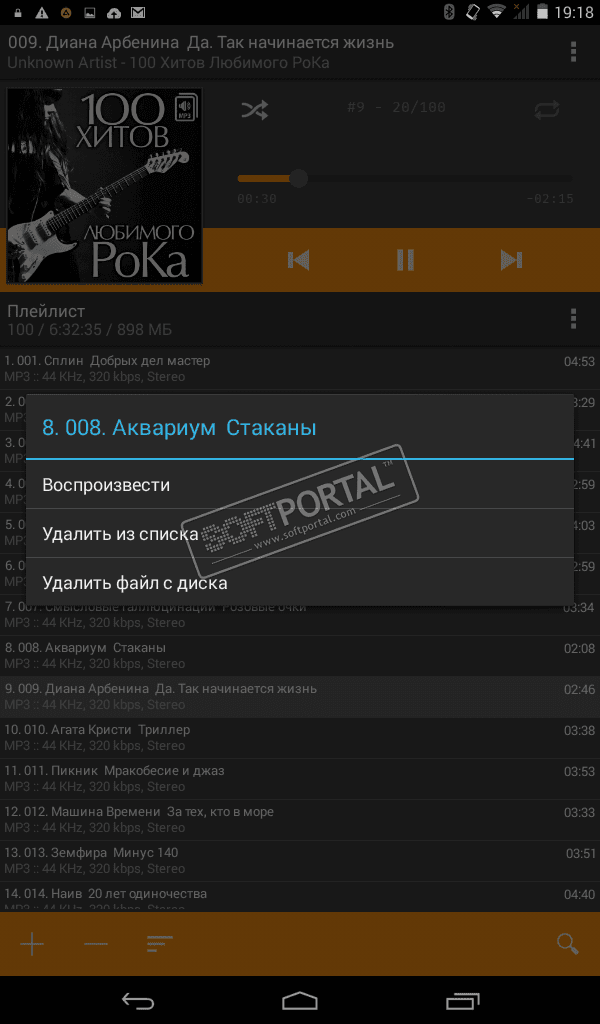Choose Удалить файл с диска
This screenshot has height=1024, width=600.
tap(300, 583)
